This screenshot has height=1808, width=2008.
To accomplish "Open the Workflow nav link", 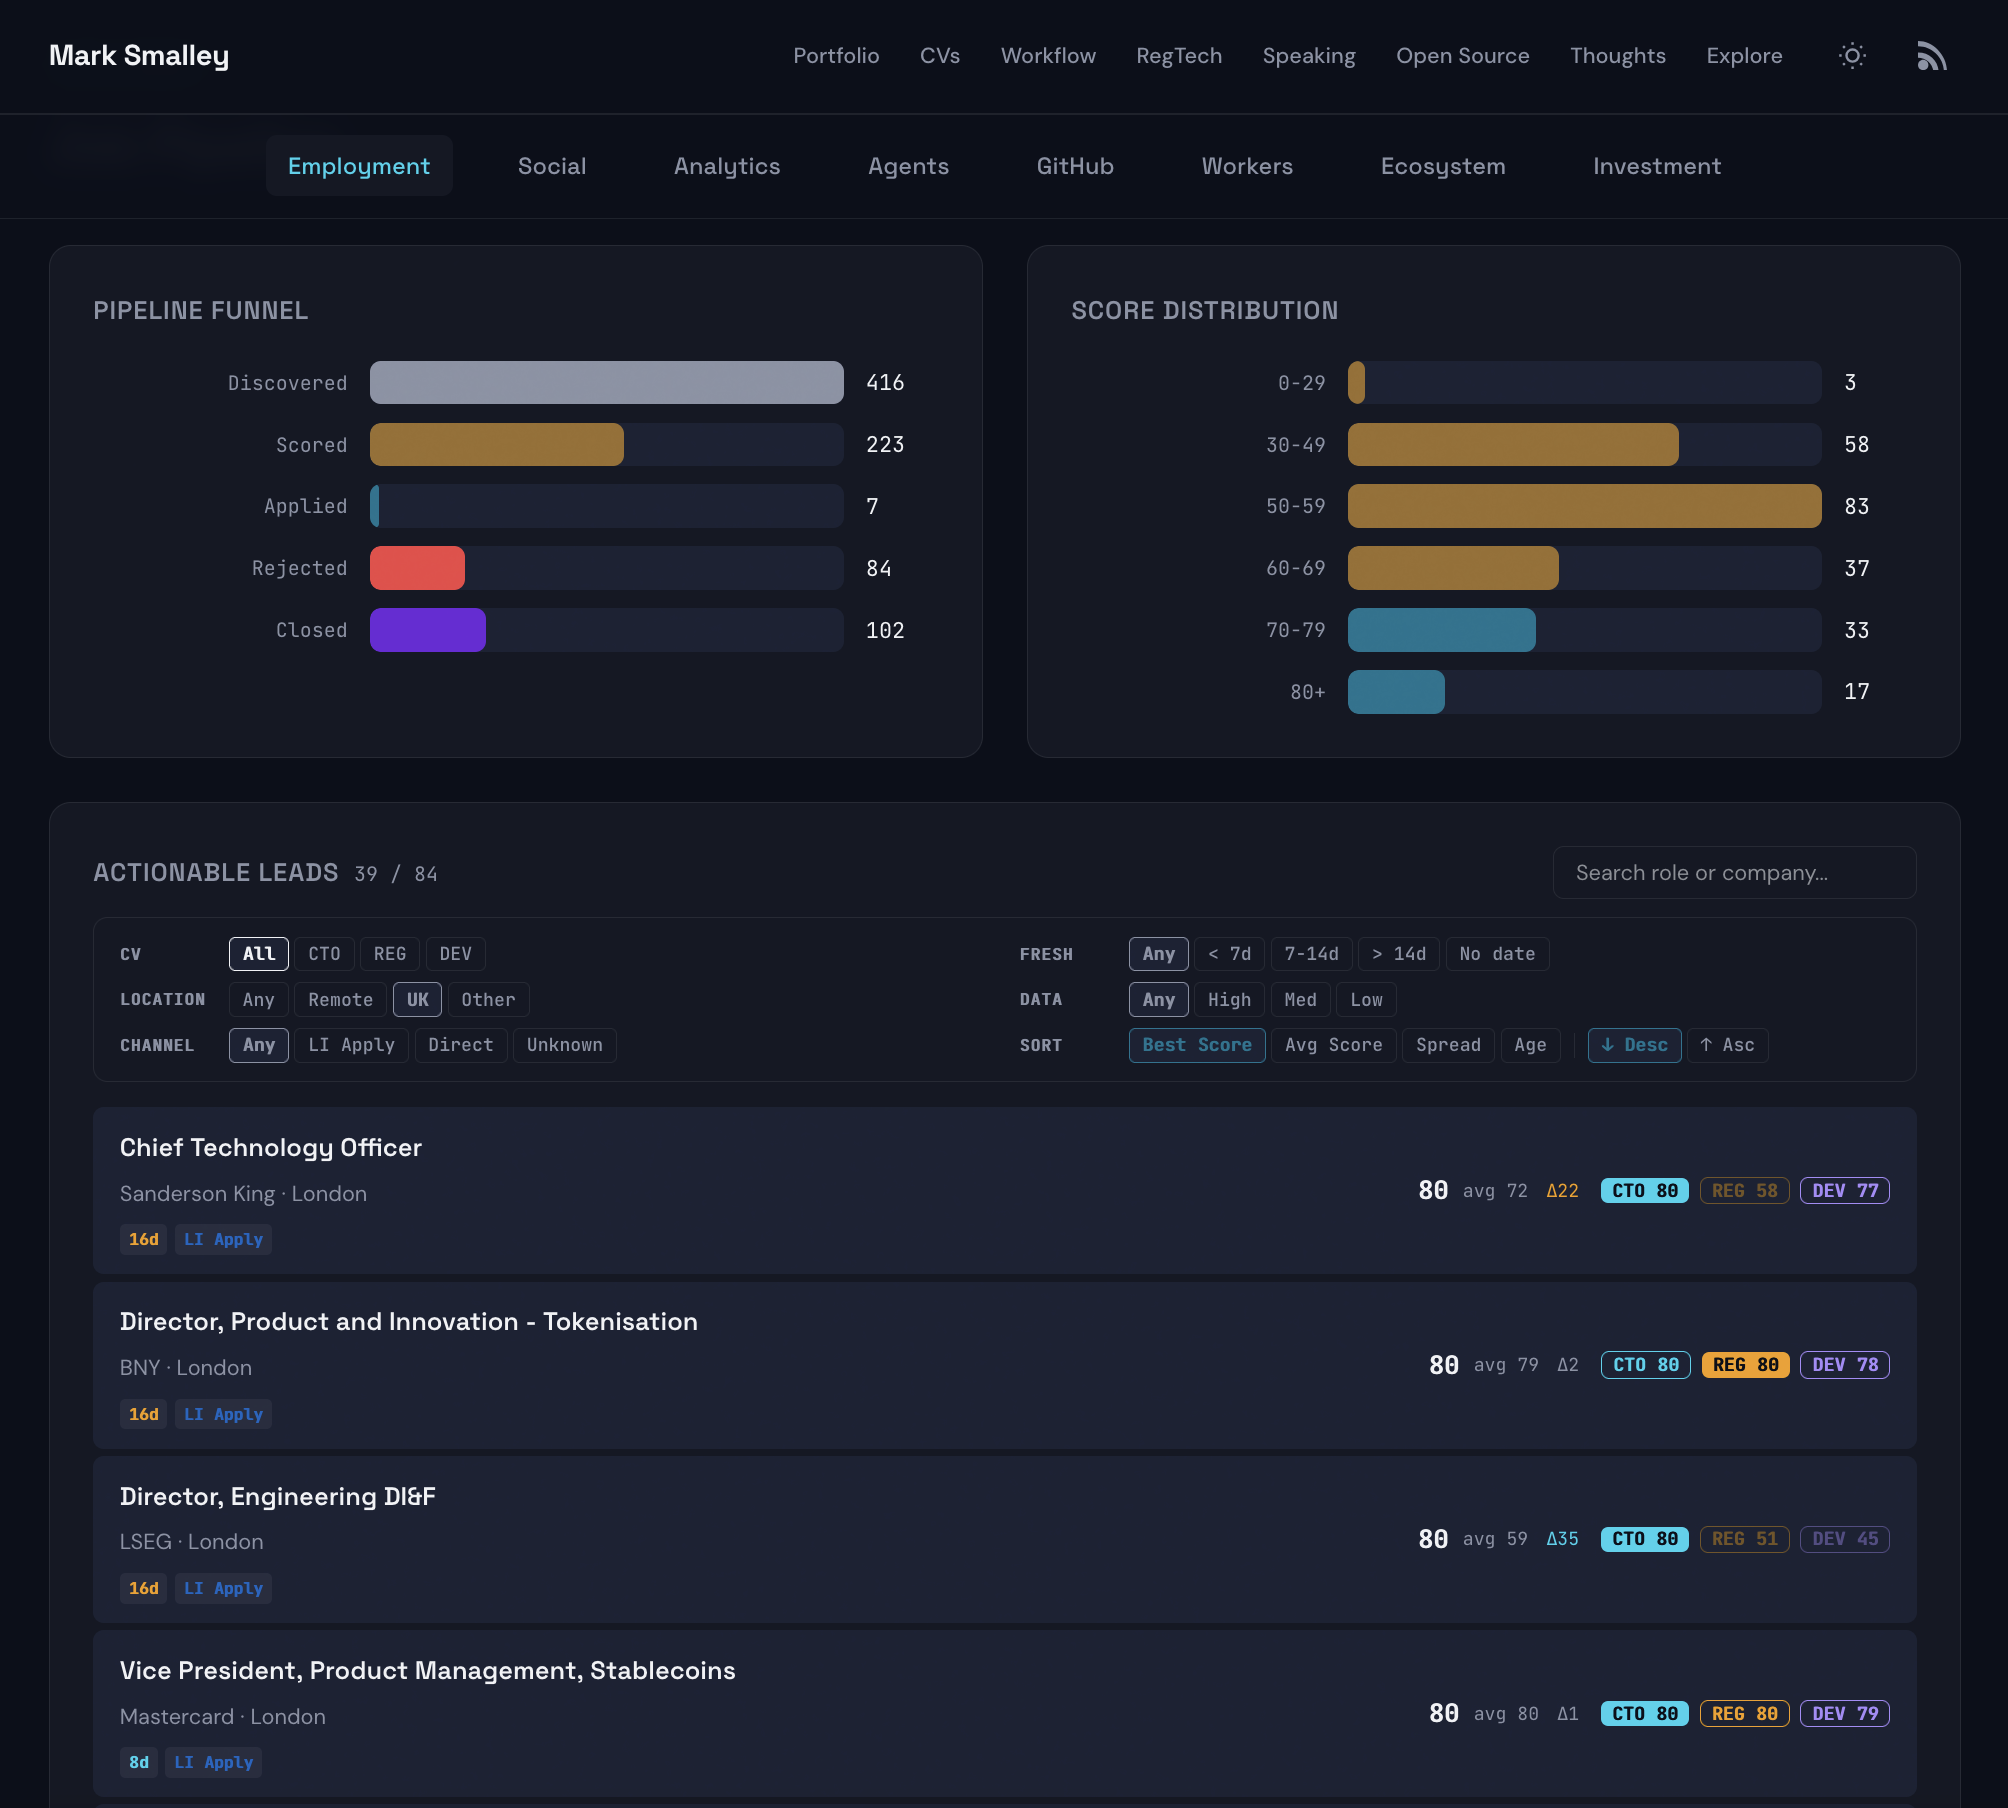I will (1048, 56).
